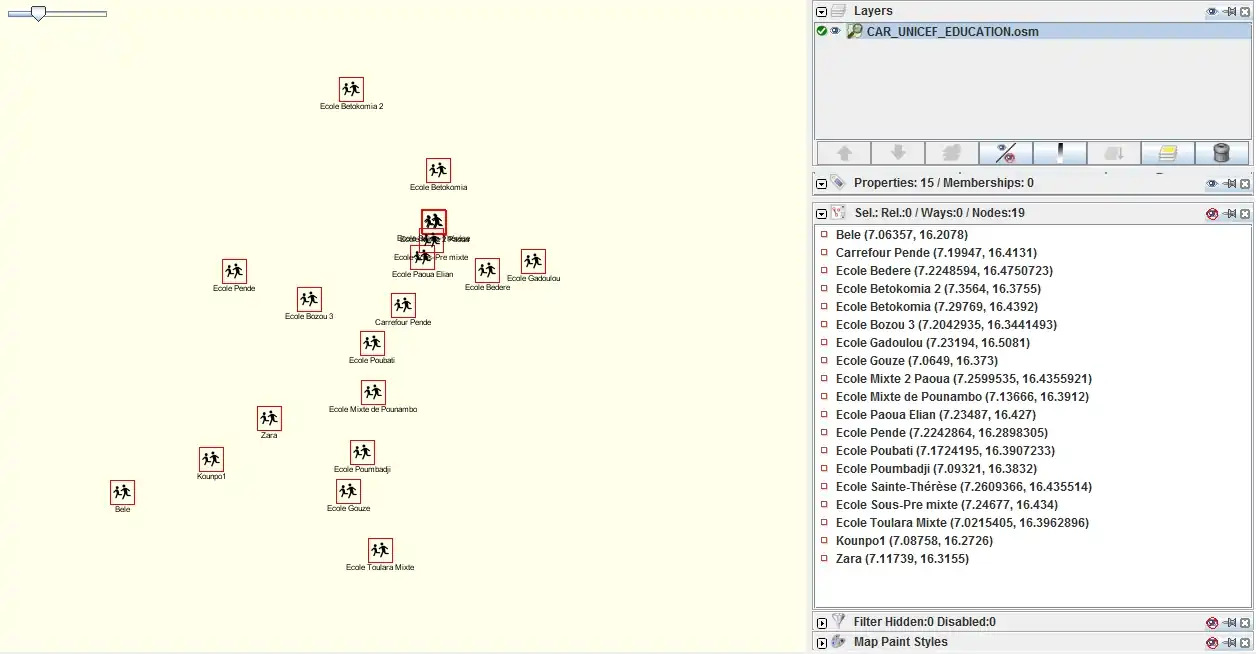1256x654 pixels.
Task: Select the Zara school marker on map
Action: coord(269,418)
